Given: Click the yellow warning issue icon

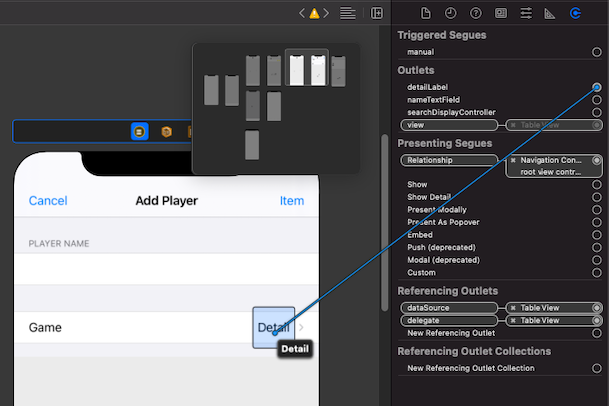Looking at the screenshot, I should point(314,14).
